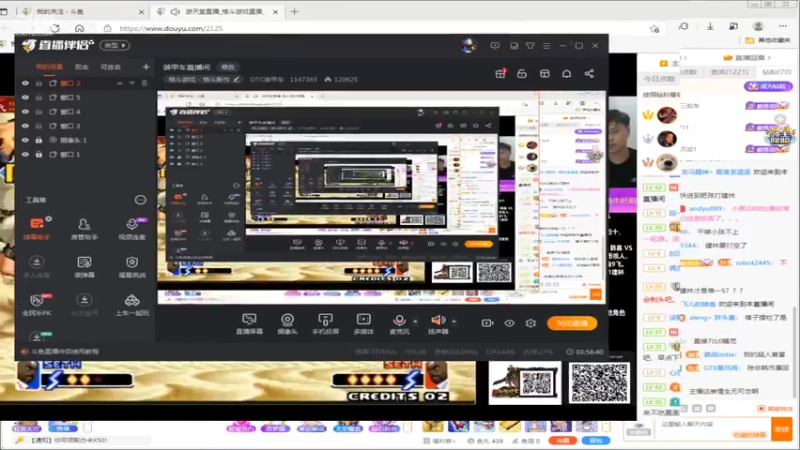Open the filter funnel icon in title bar
Viewport: 800px width, 450px height.
tap(530, 45)
